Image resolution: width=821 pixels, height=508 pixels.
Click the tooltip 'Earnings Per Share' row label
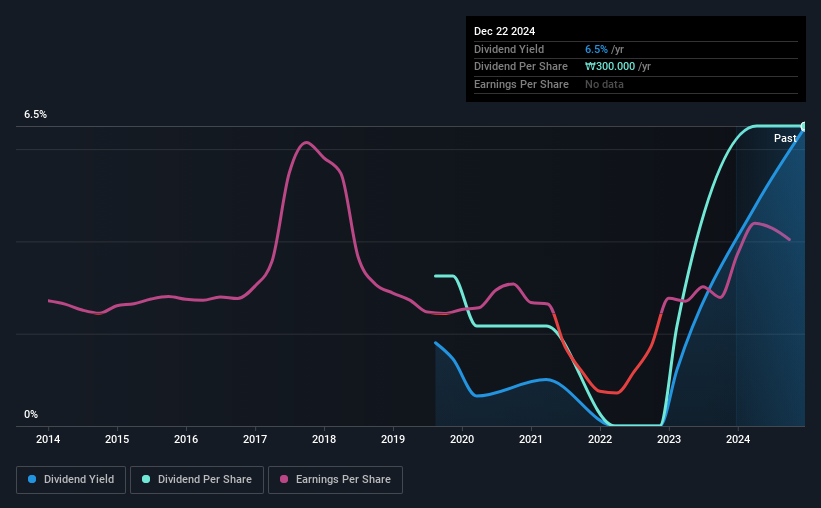tap(522, 84)
